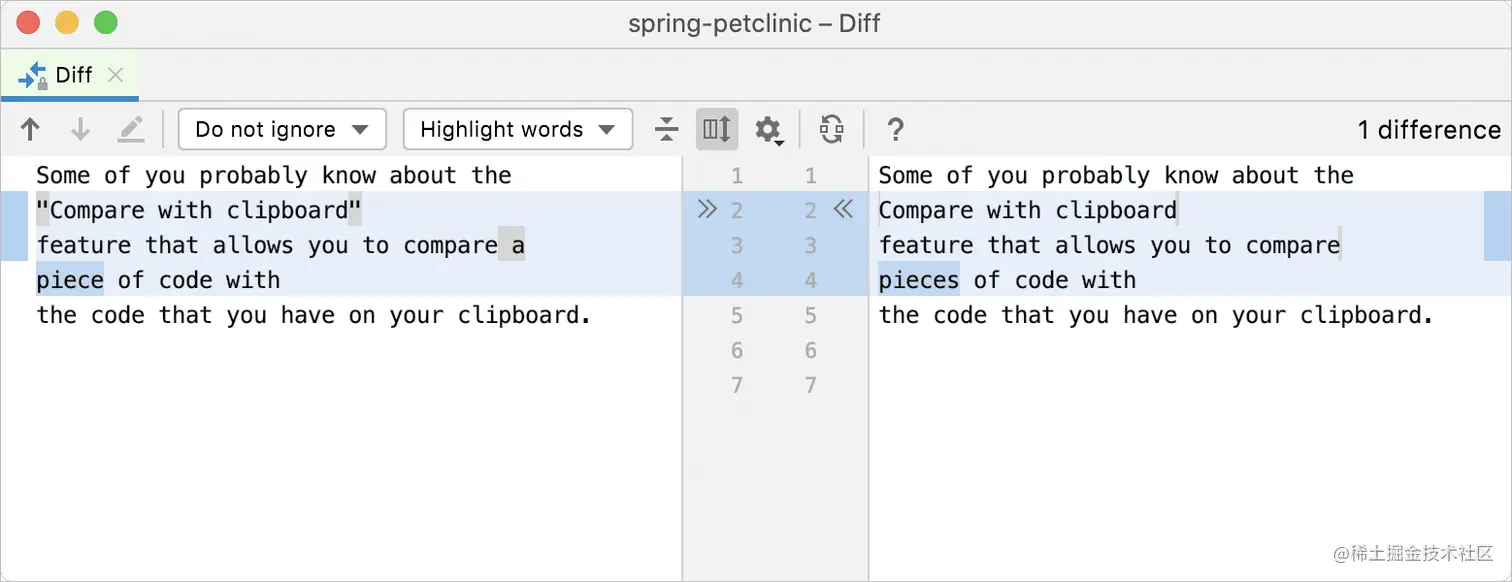Click the pencil edit source icon
The image size is (1512, 582).
[131, 129]
